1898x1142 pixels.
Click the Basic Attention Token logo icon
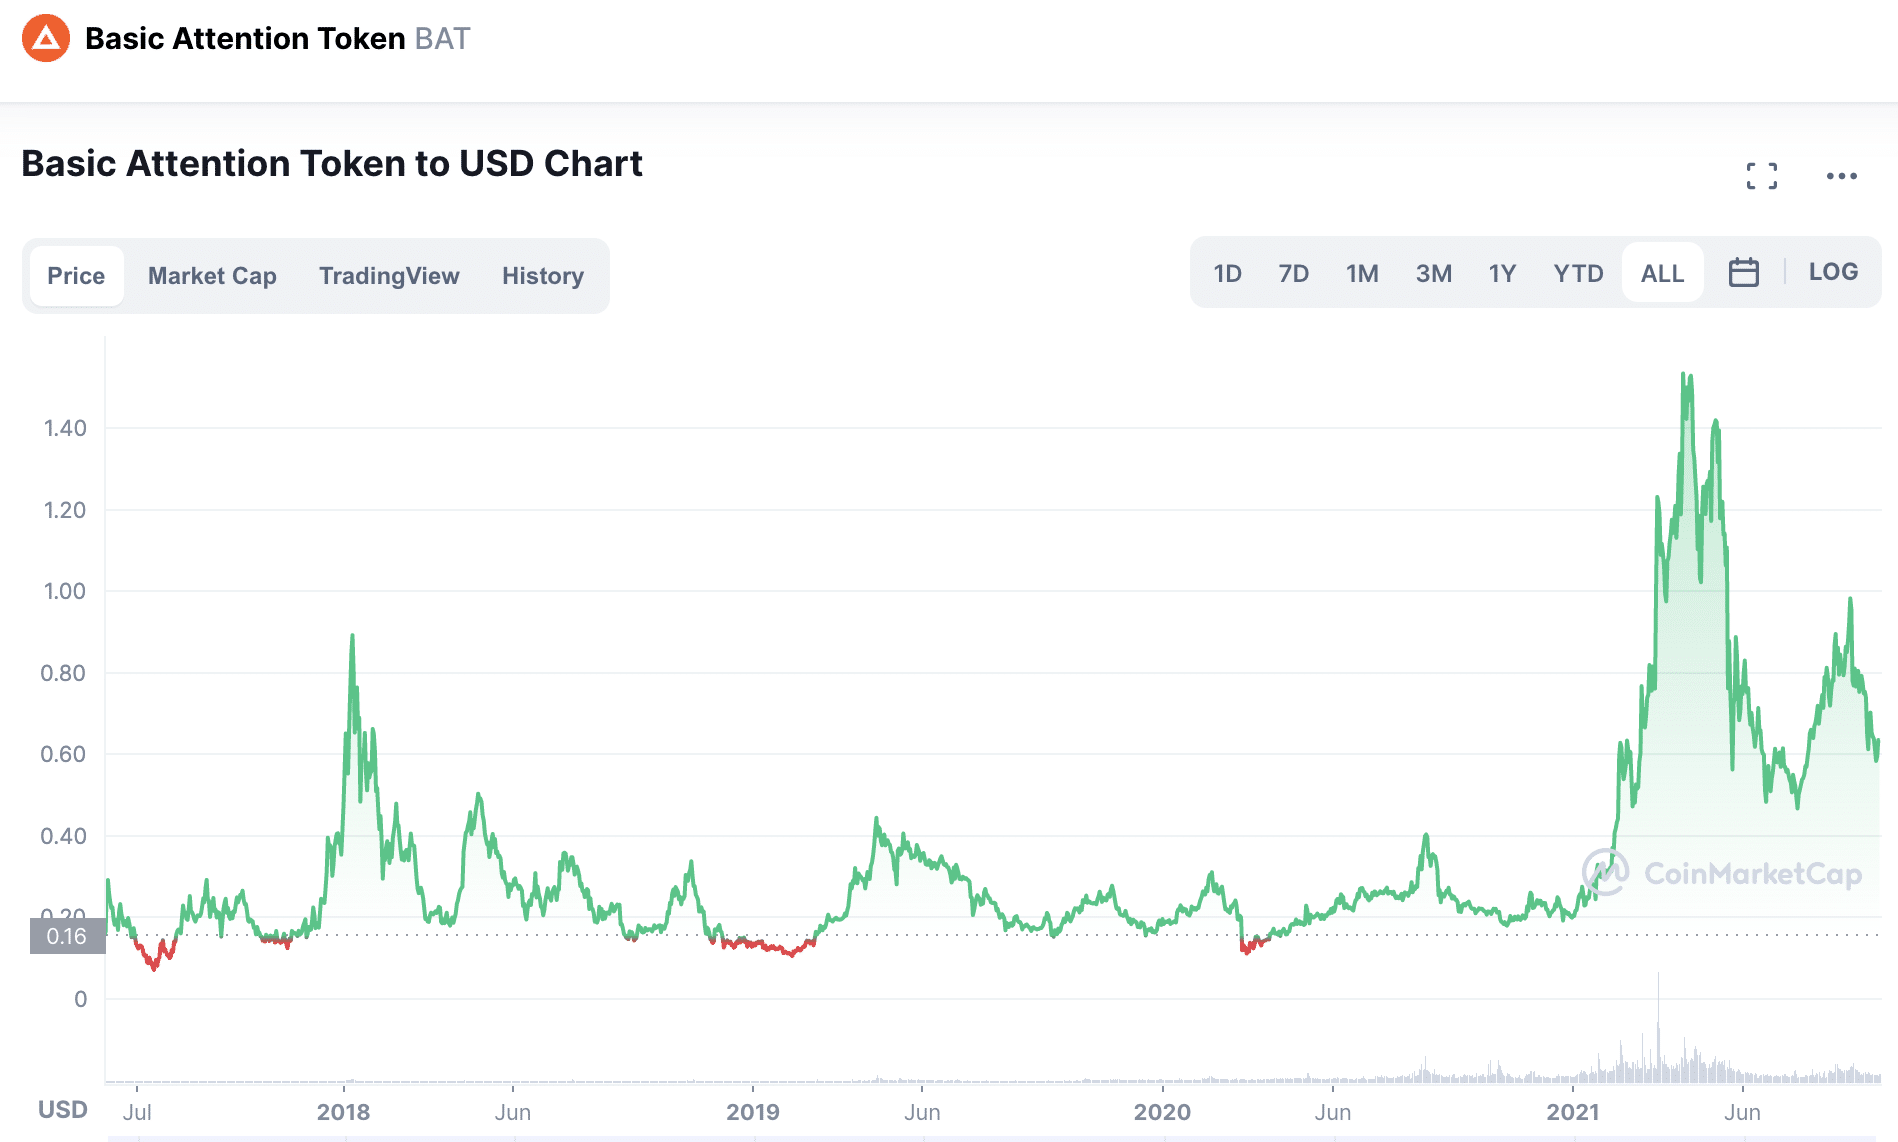click(x=46, y=38)
